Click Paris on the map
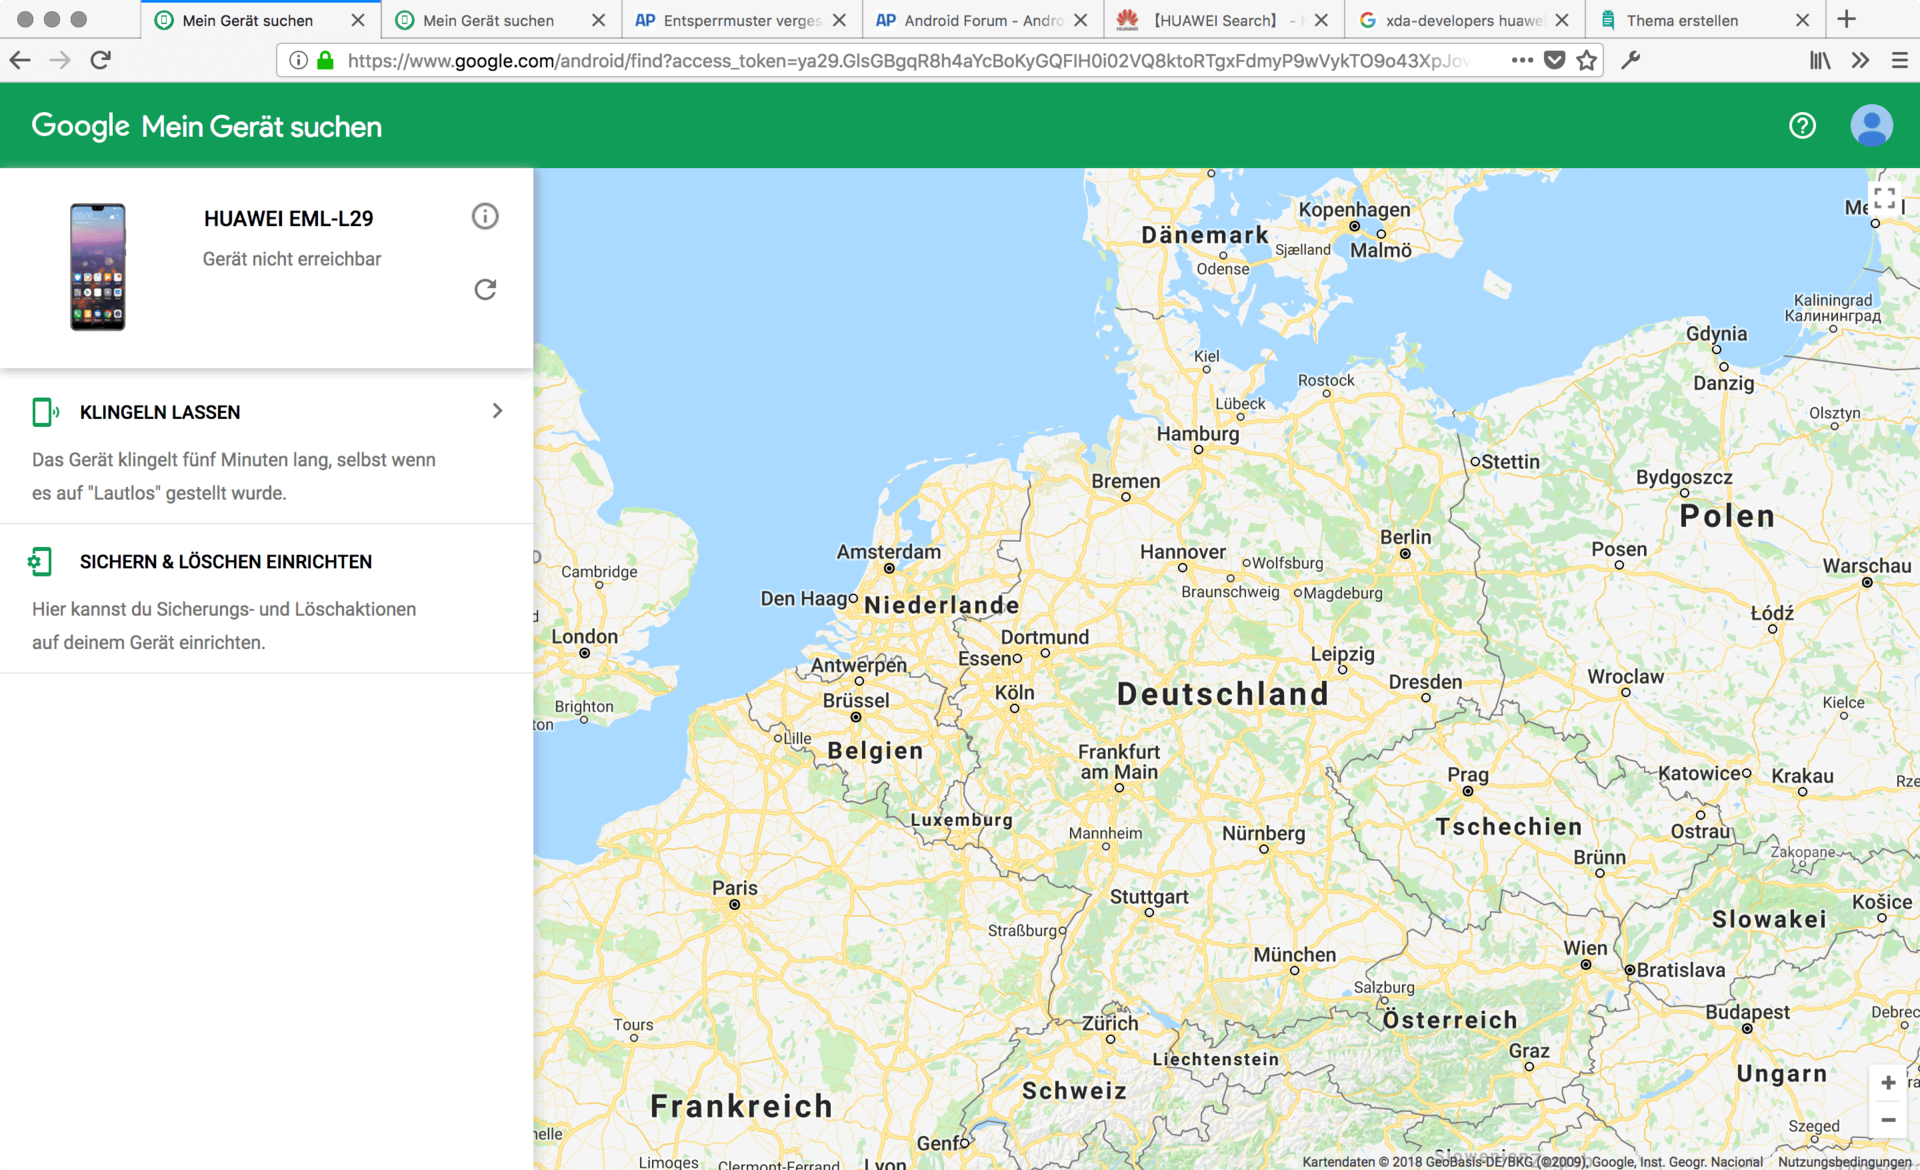 [735, 888]
